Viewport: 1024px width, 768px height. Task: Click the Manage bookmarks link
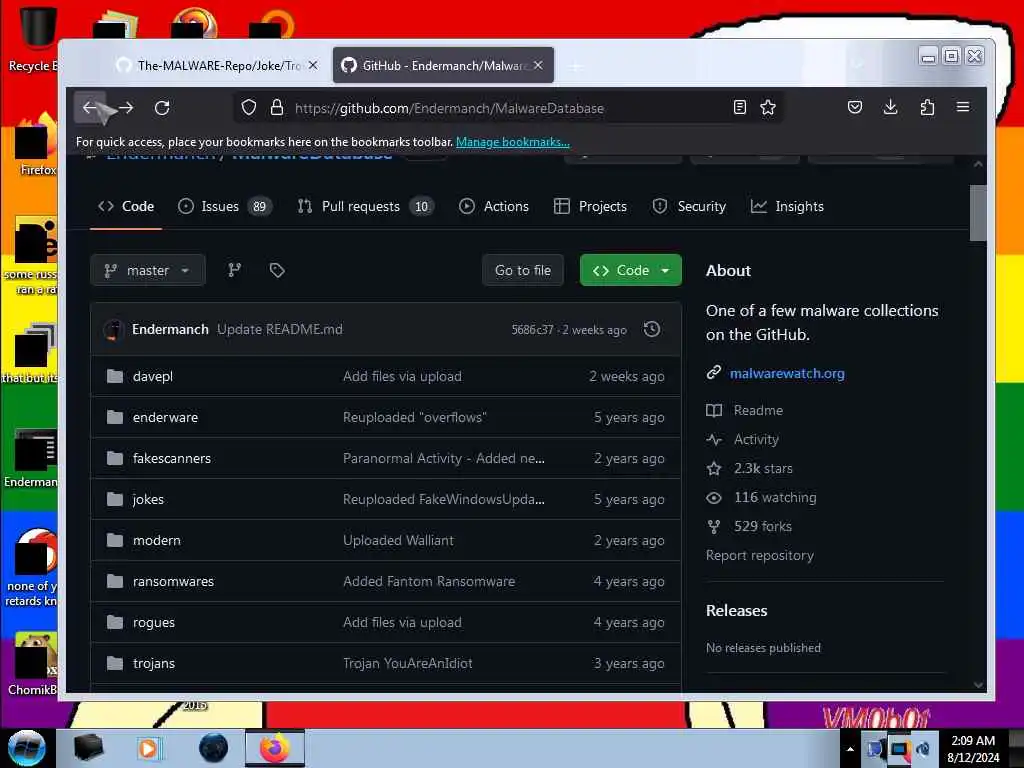coord(513,142)
